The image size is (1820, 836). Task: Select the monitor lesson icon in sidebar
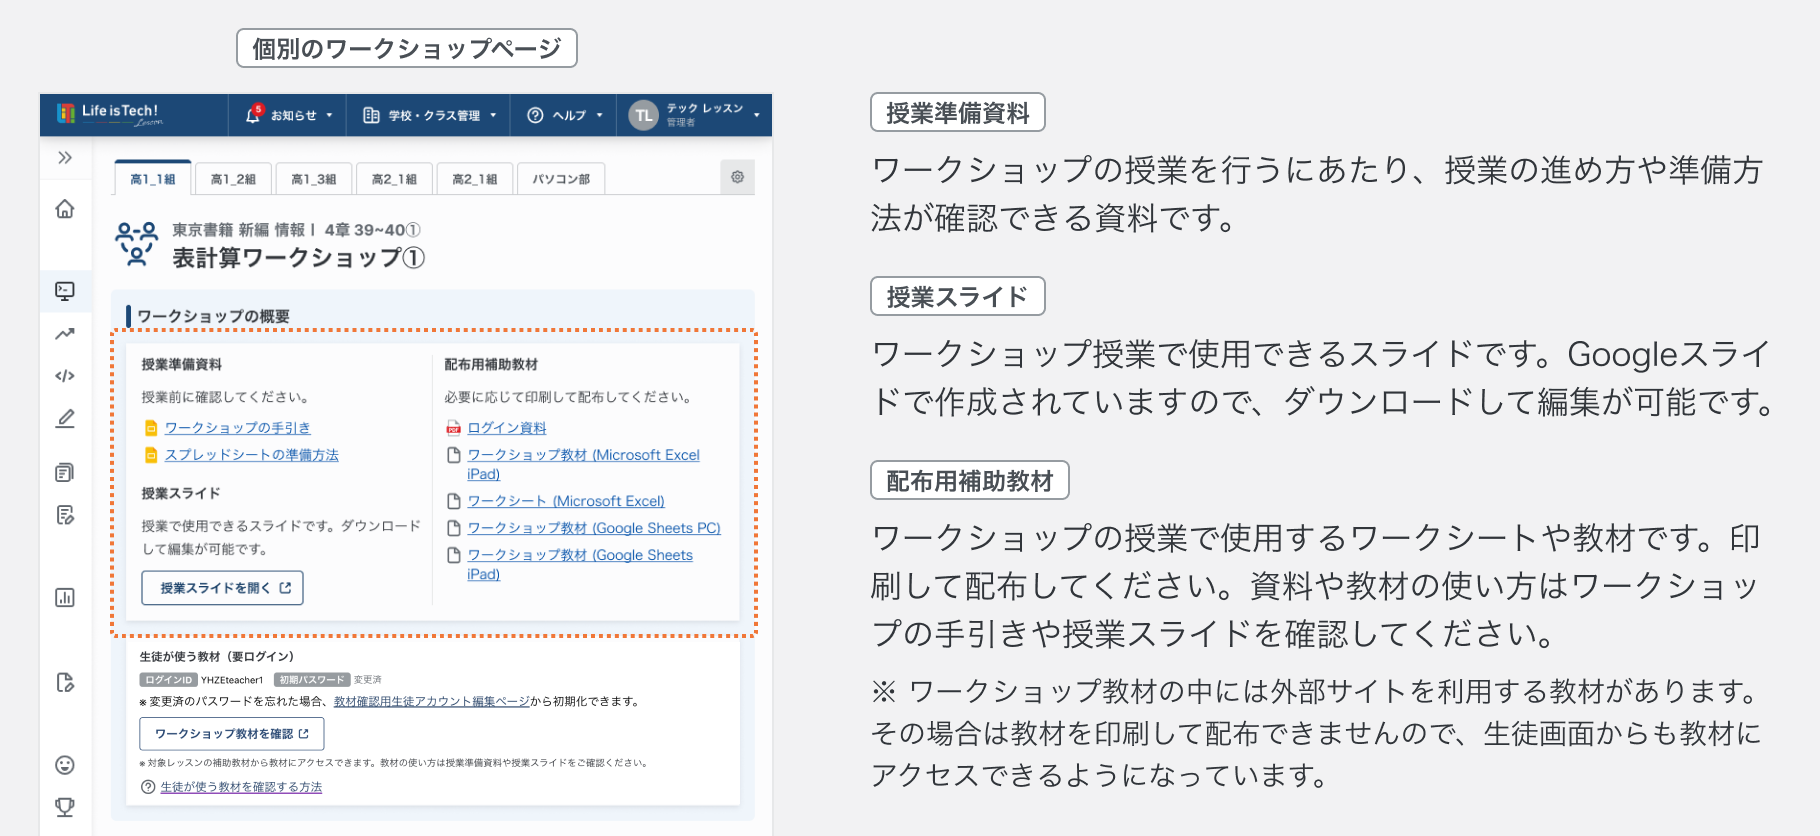pos(65,291)
